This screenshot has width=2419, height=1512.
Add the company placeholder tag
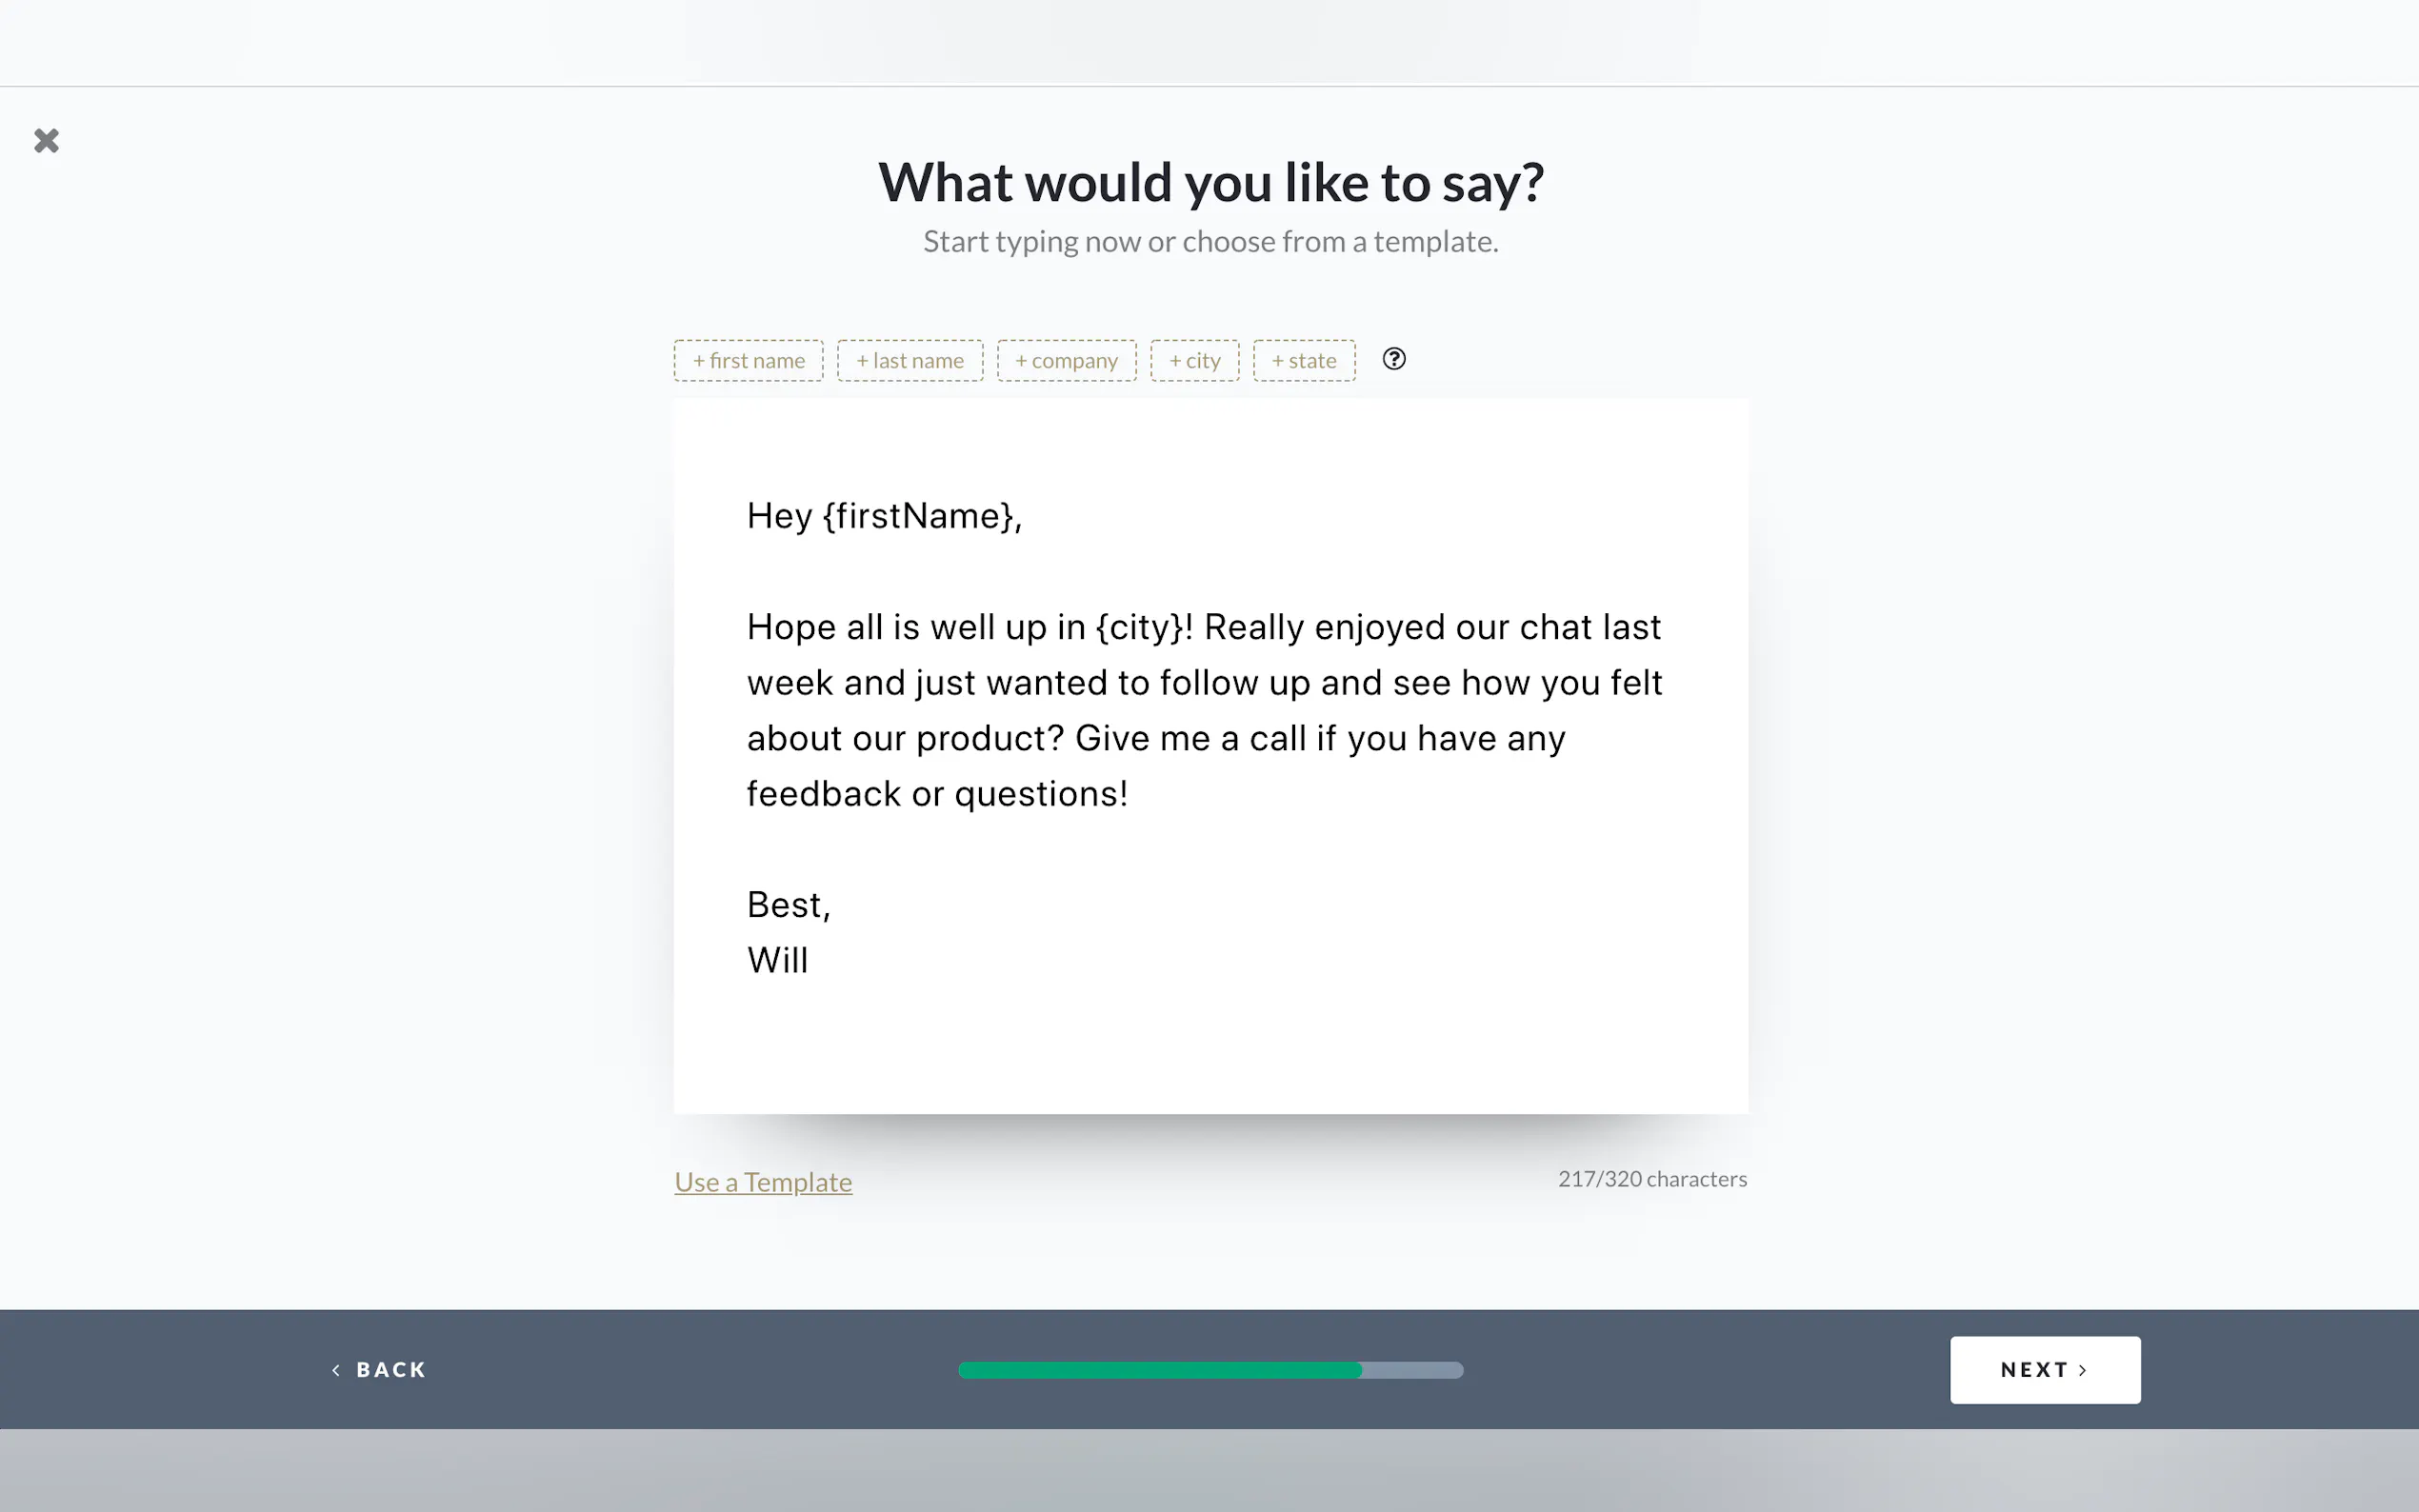pos(1066,360)
